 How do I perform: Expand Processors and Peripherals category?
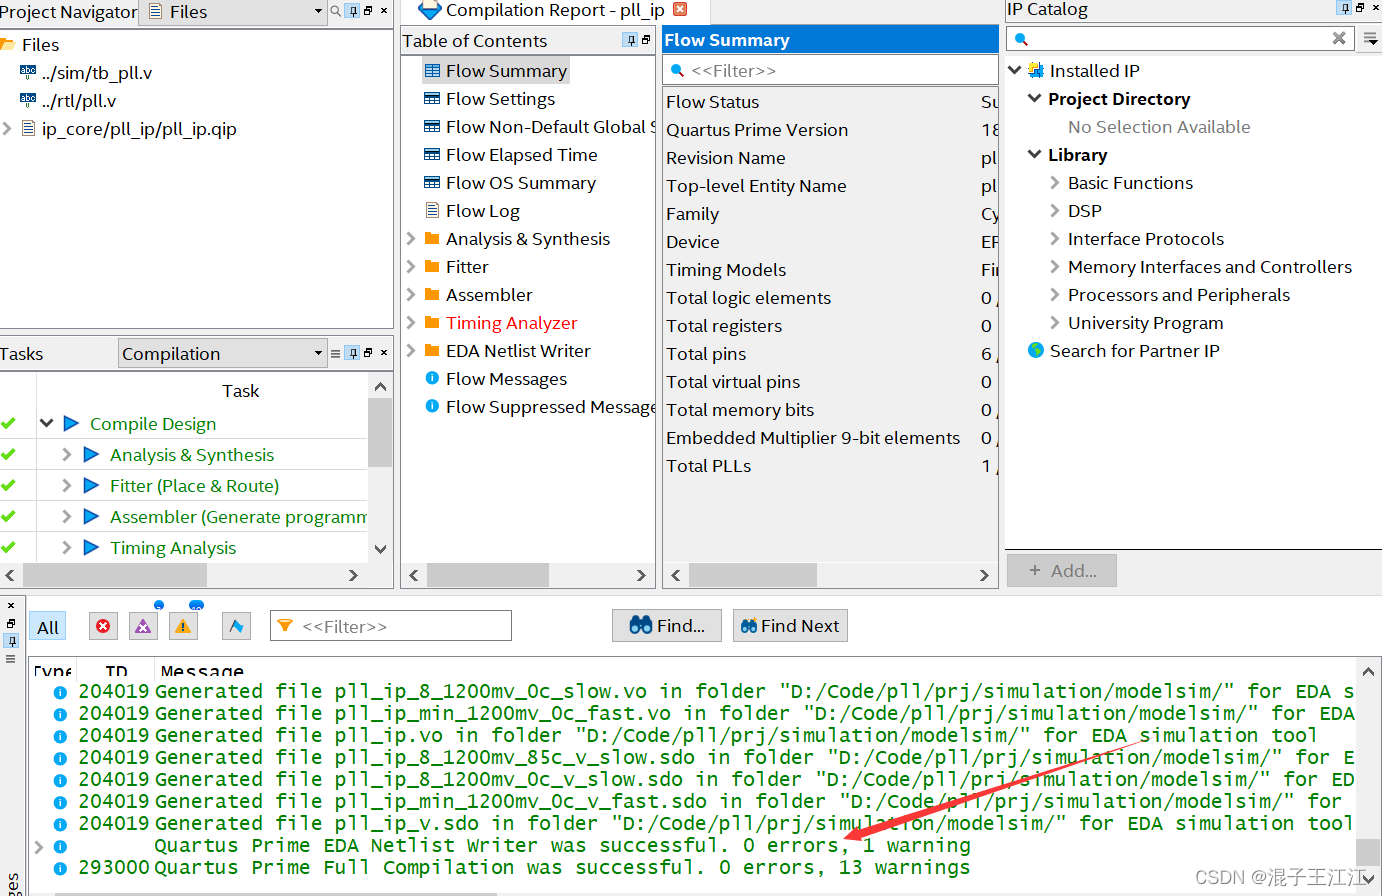(x=1055, y=294)
